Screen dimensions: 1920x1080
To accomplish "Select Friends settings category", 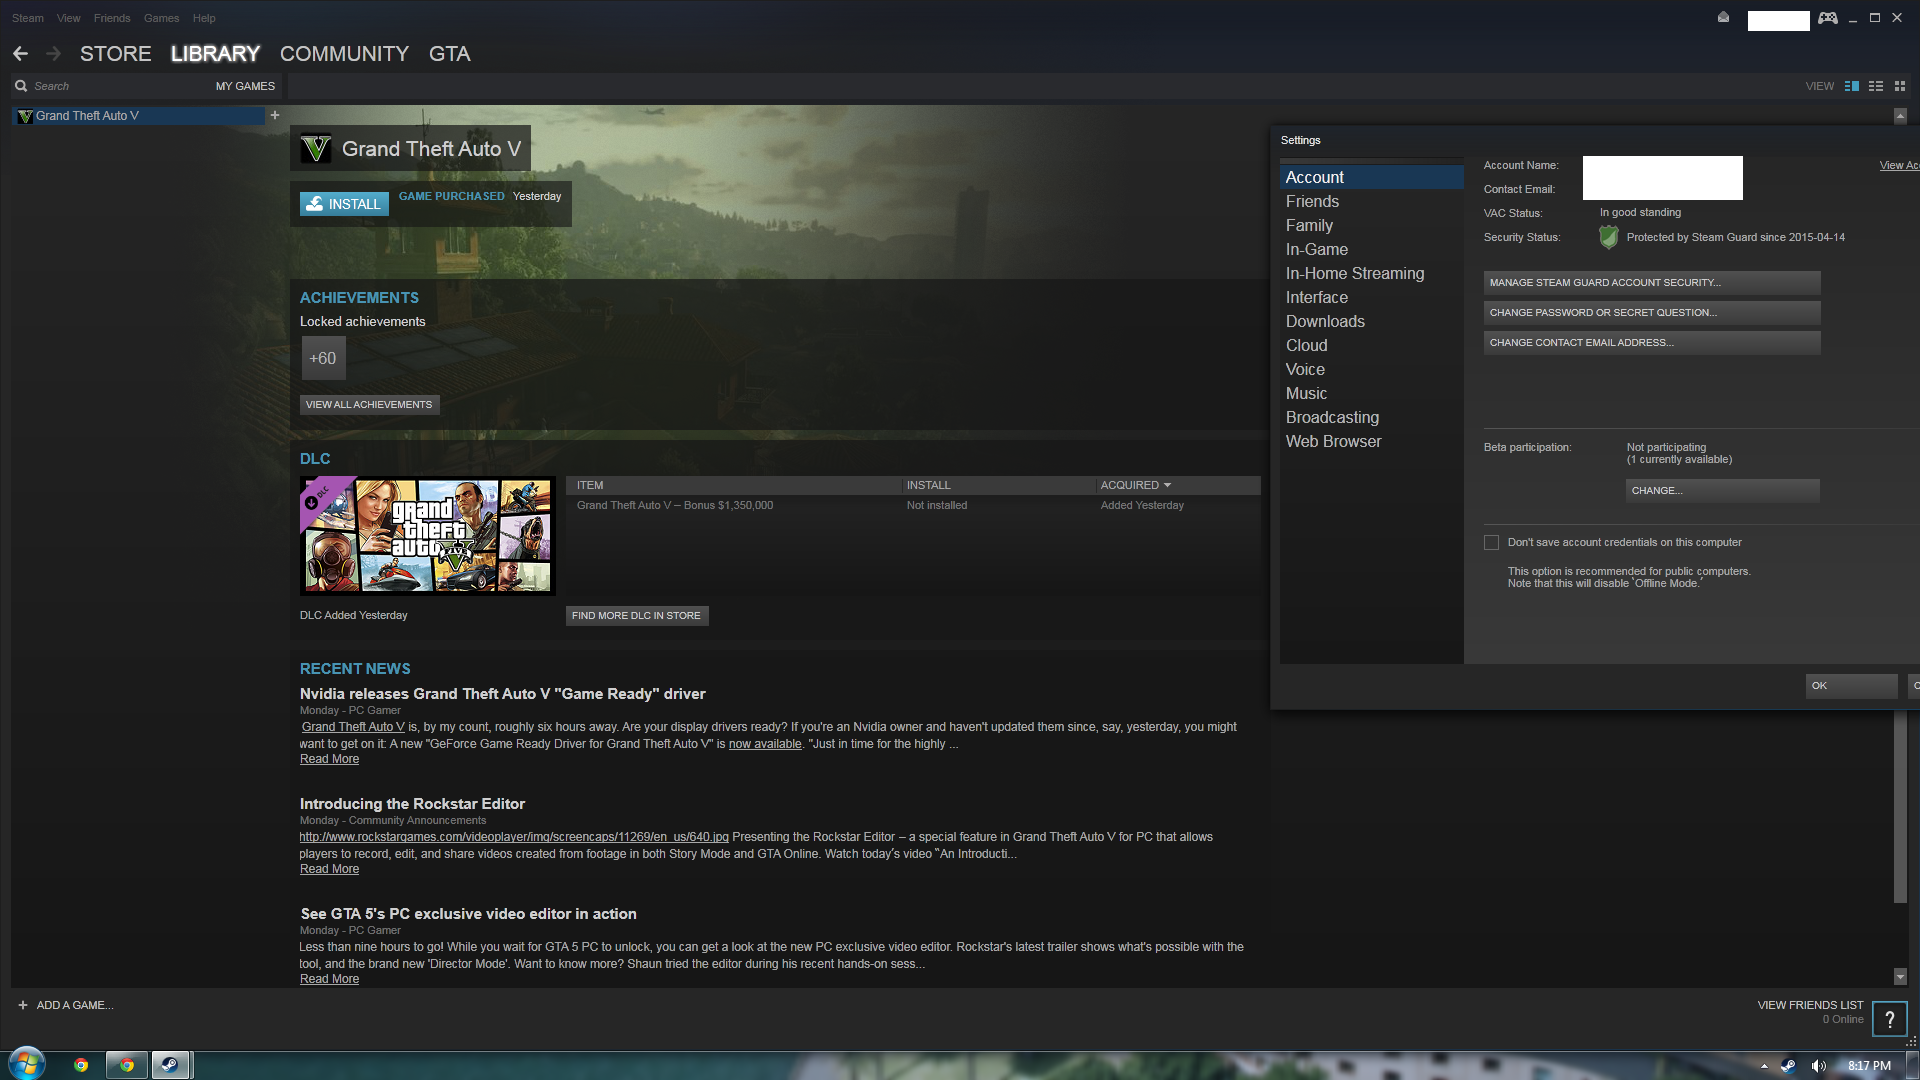I will 1372,201.
